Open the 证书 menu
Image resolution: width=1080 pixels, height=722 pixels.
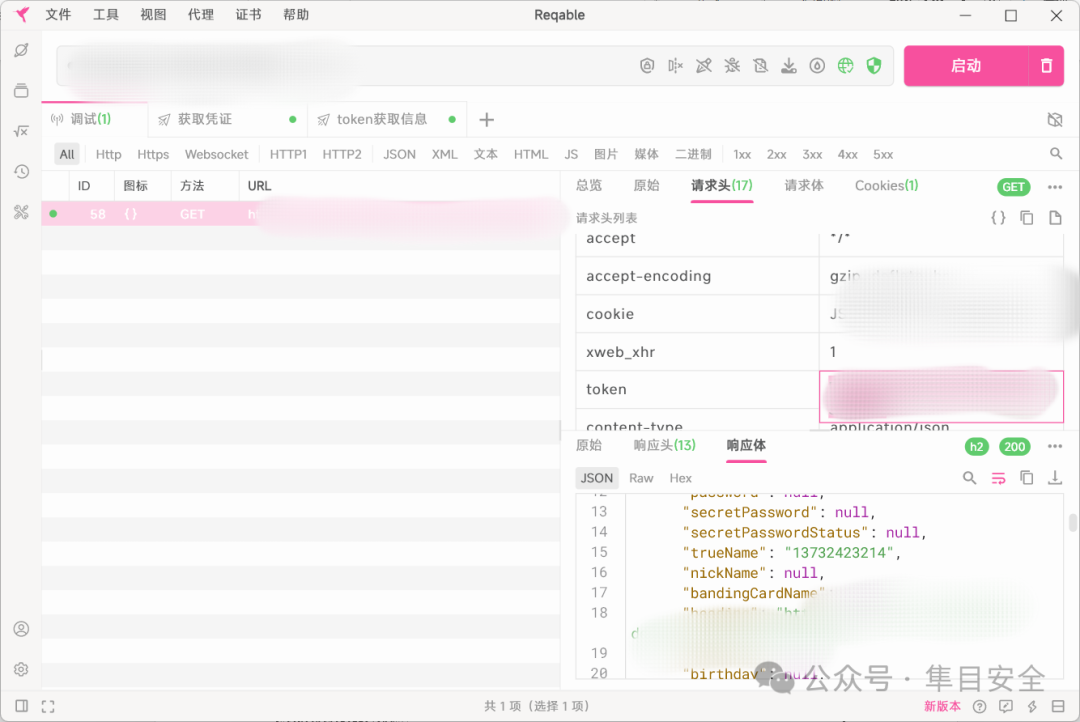coord(248,15)
